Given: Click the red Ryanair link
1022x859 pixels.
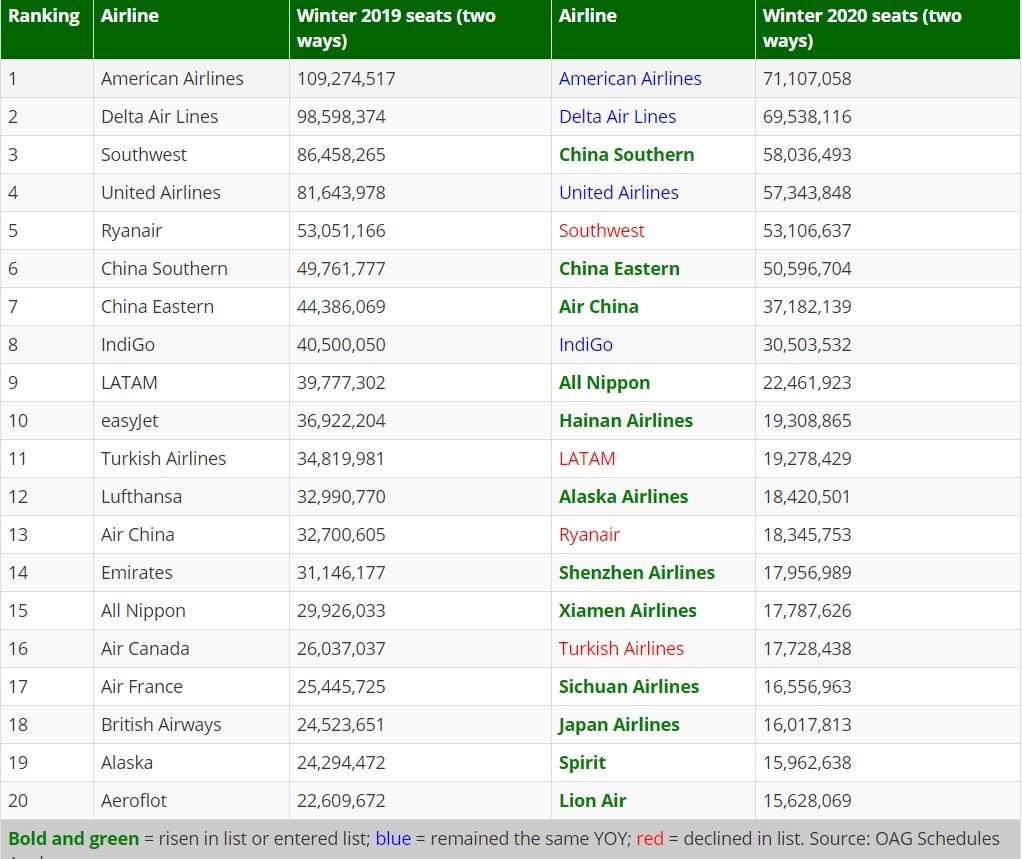Looking at the screenshot, I should click(x=589, y=535).
